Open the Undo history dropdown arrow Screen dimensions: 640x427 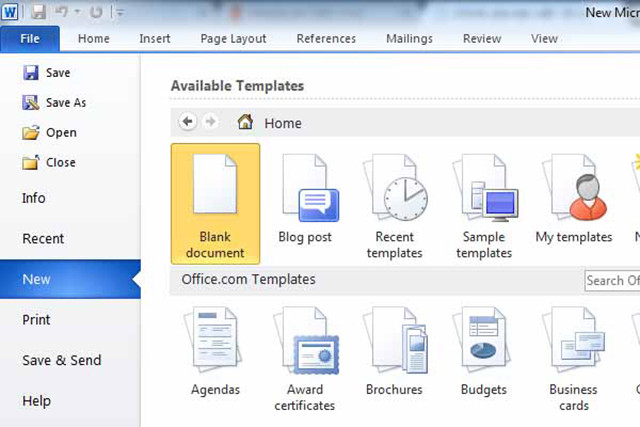(77, 12)
